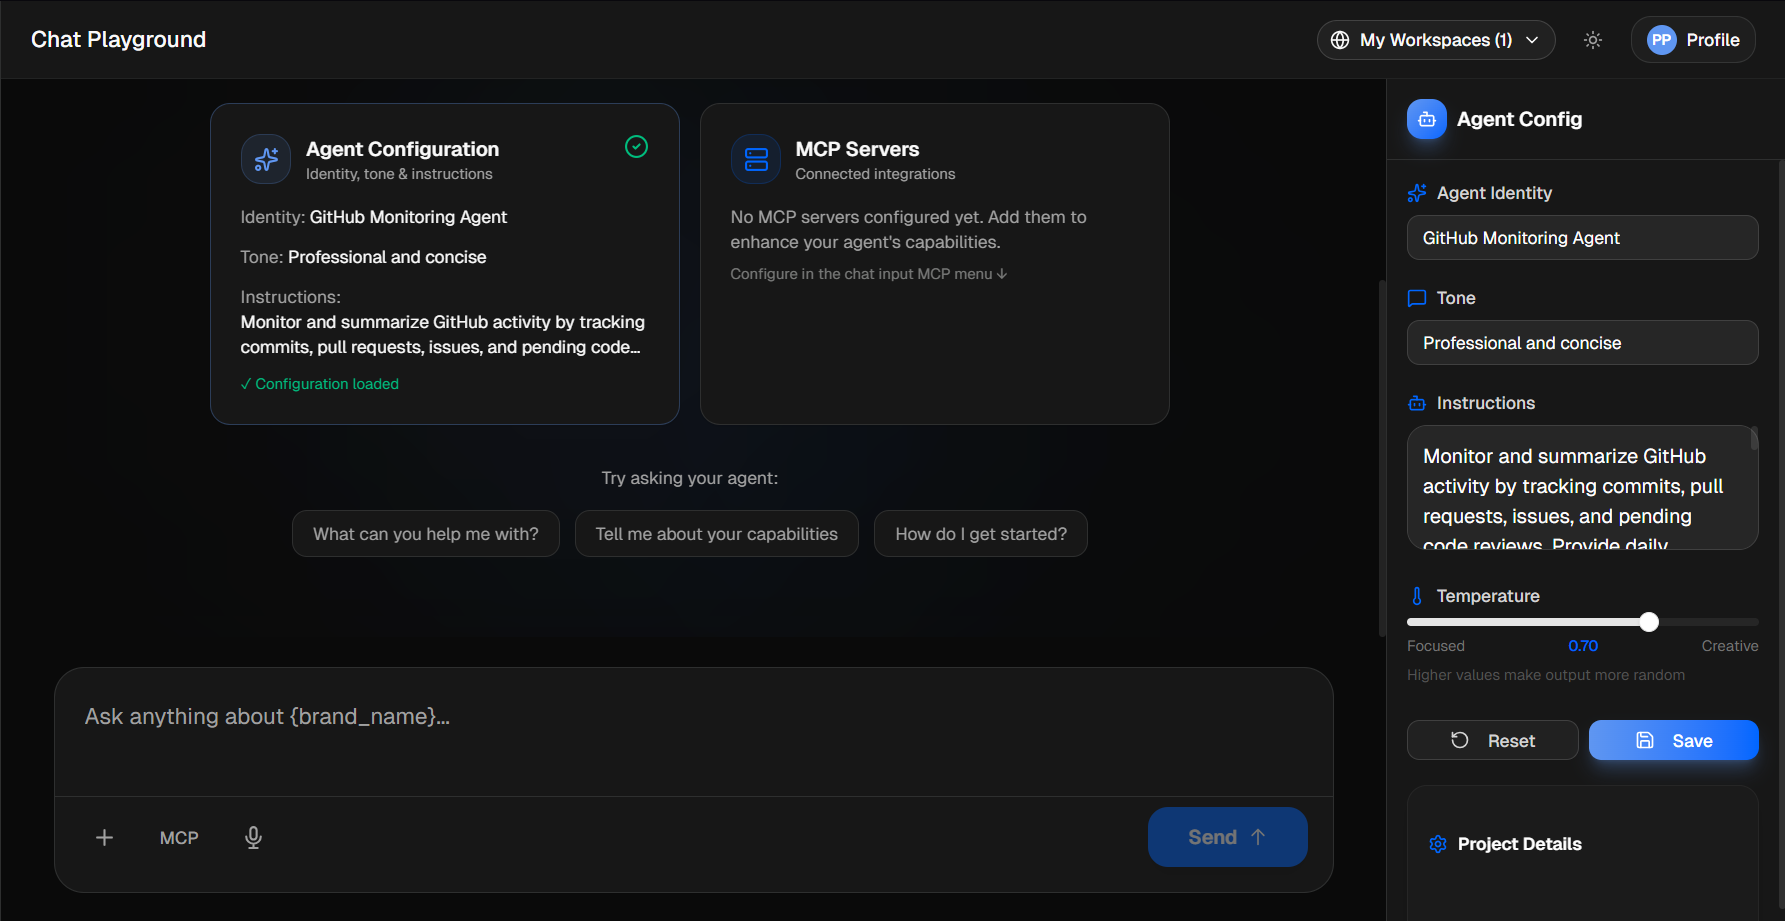Click the MCP Servers stacked-server icon

(x=756, y=159)
